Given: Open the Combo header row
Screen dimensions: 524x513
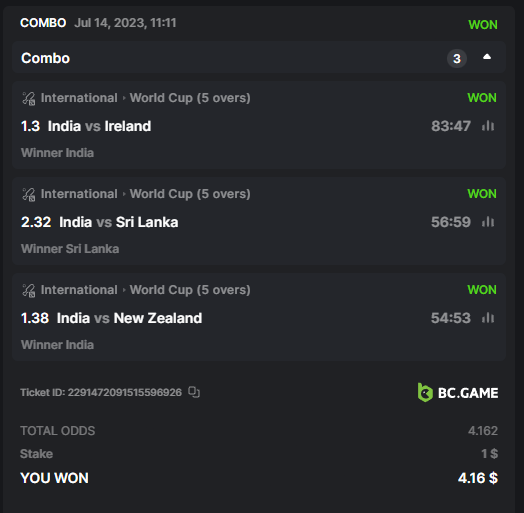Looking at the screenshot, I should (259, 57).
